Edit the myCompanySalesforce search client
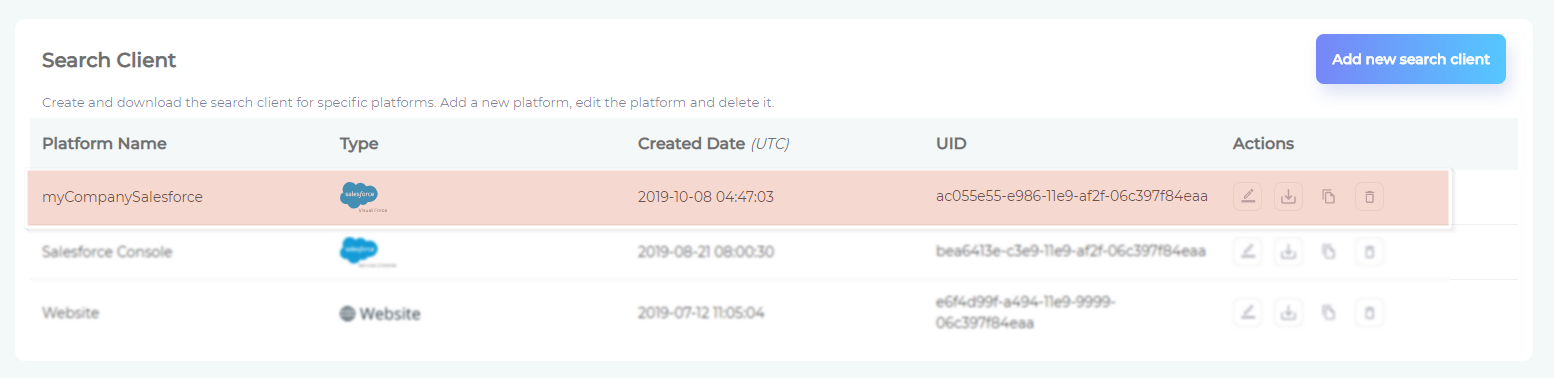The width and height of the screenshot is (1554, 378). [1247, 197]
